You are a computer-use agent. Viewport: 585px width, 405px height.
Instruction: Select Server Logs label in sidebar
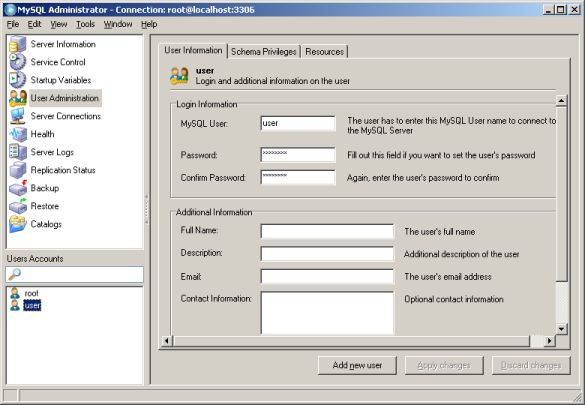[52, 152]
